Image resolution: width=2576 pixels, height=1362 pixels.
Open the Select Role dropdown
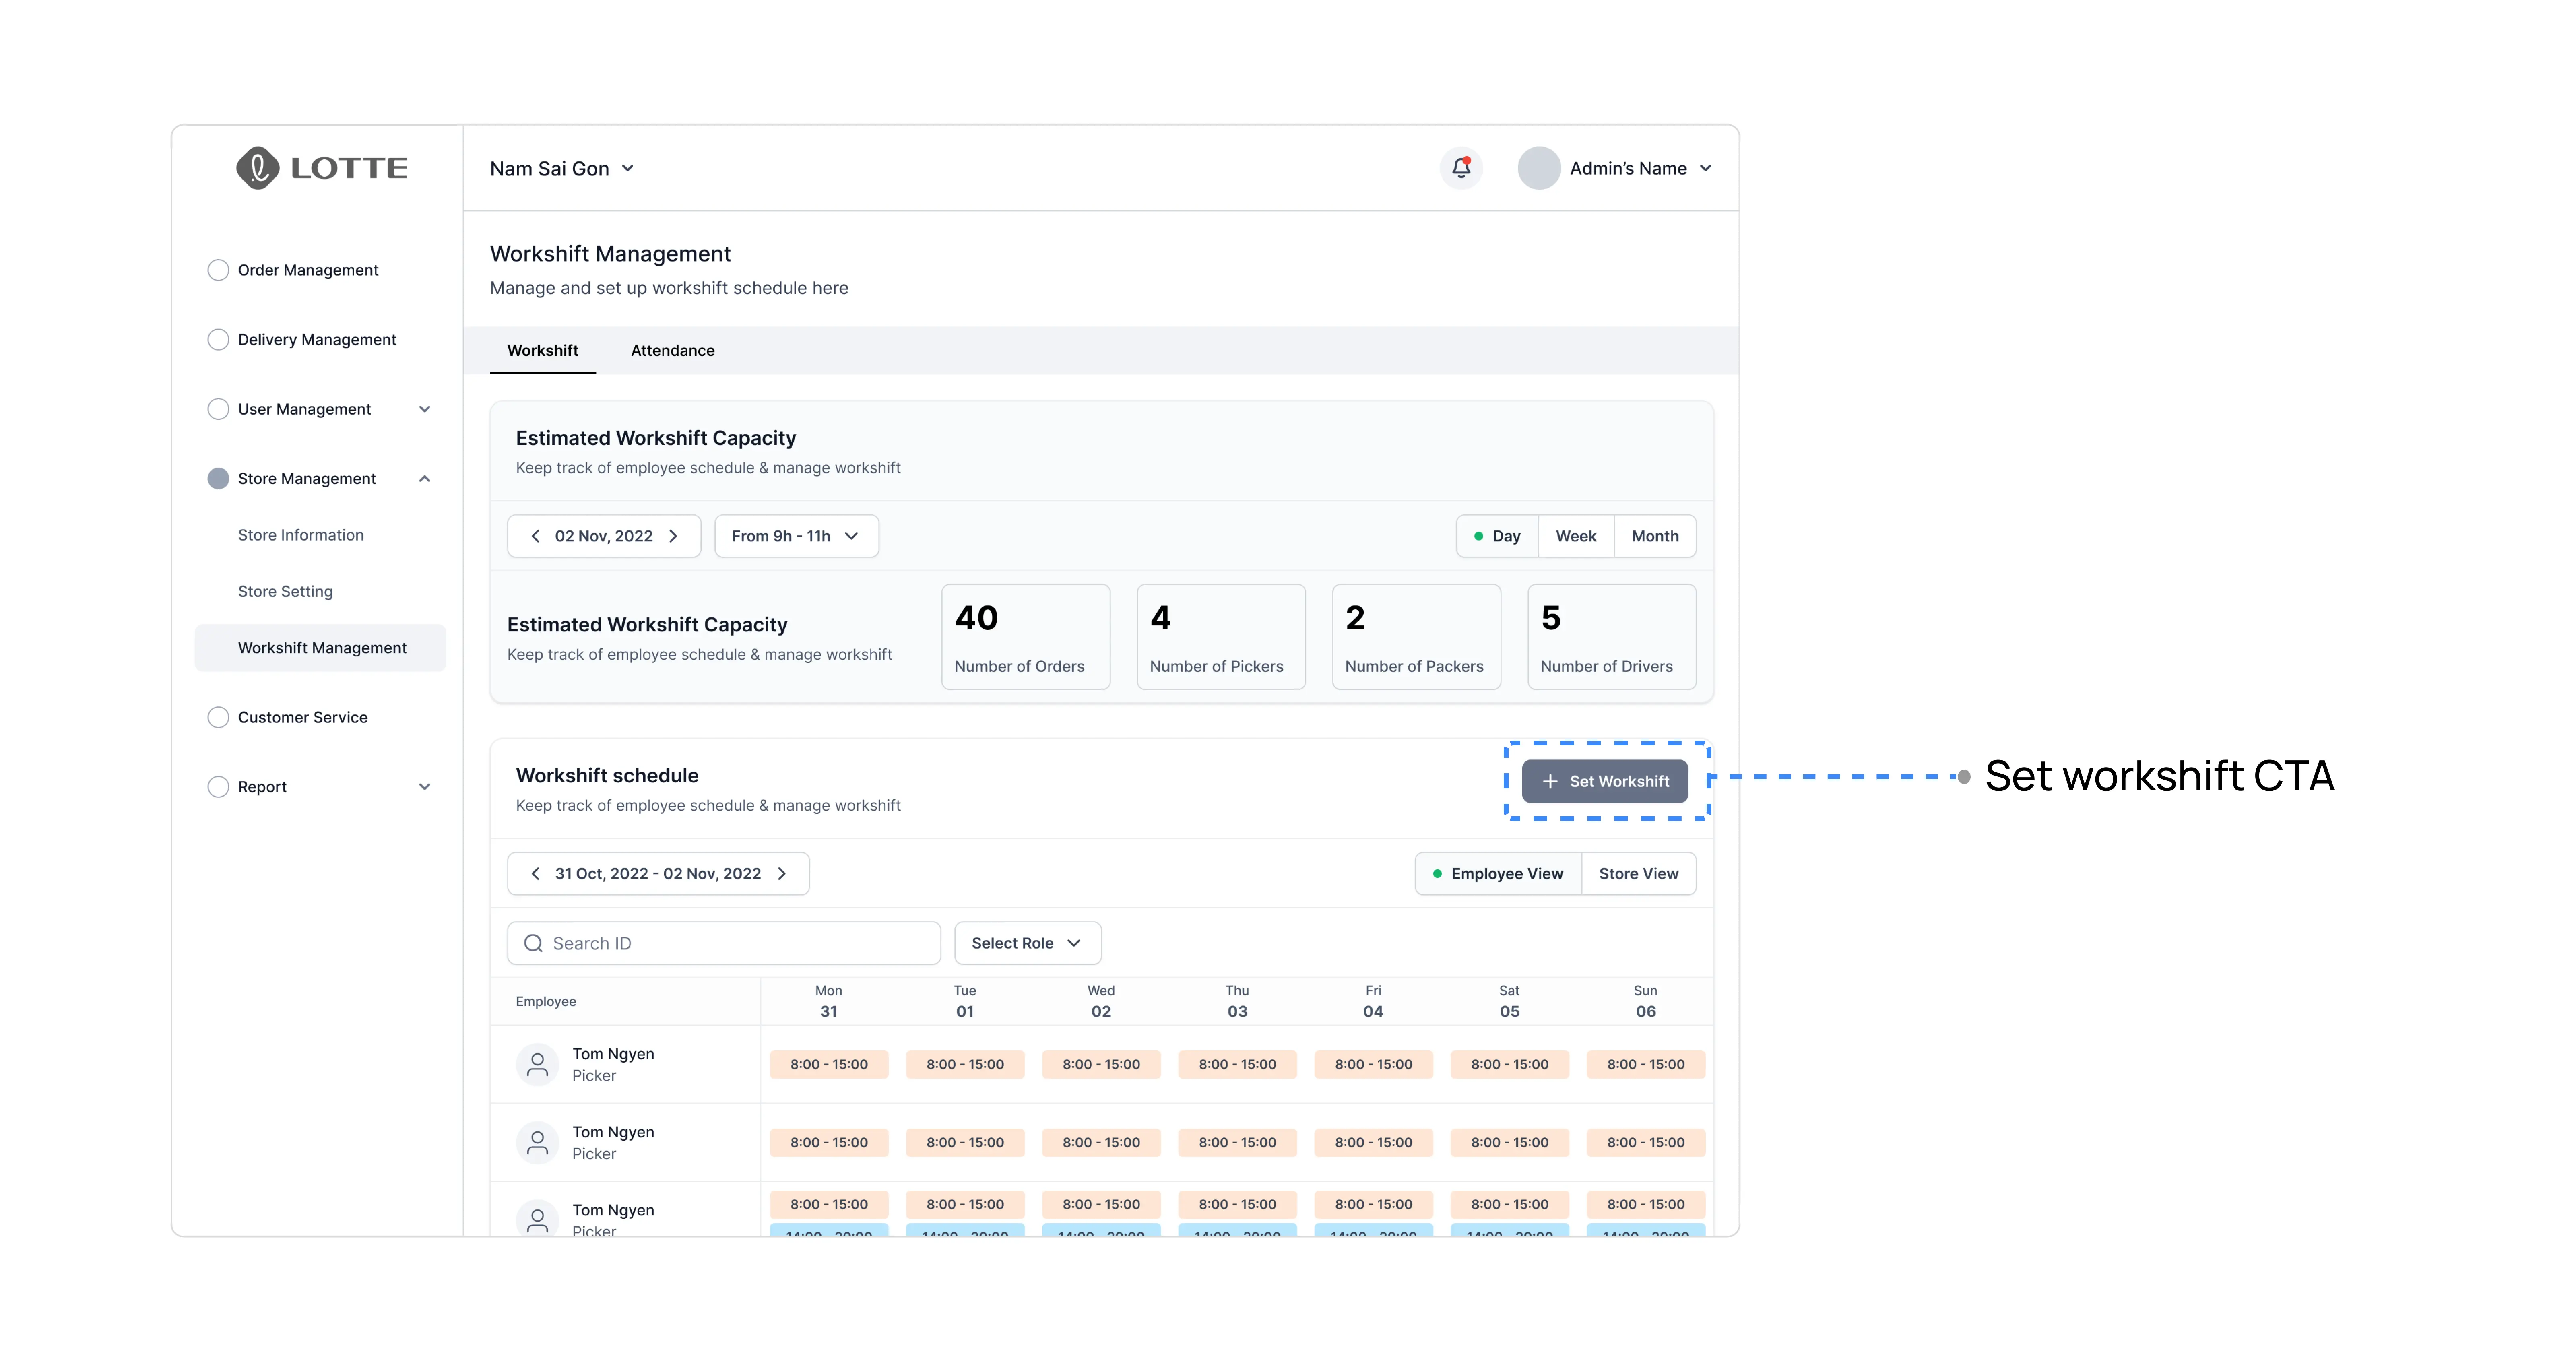(x=1028, y=943)
